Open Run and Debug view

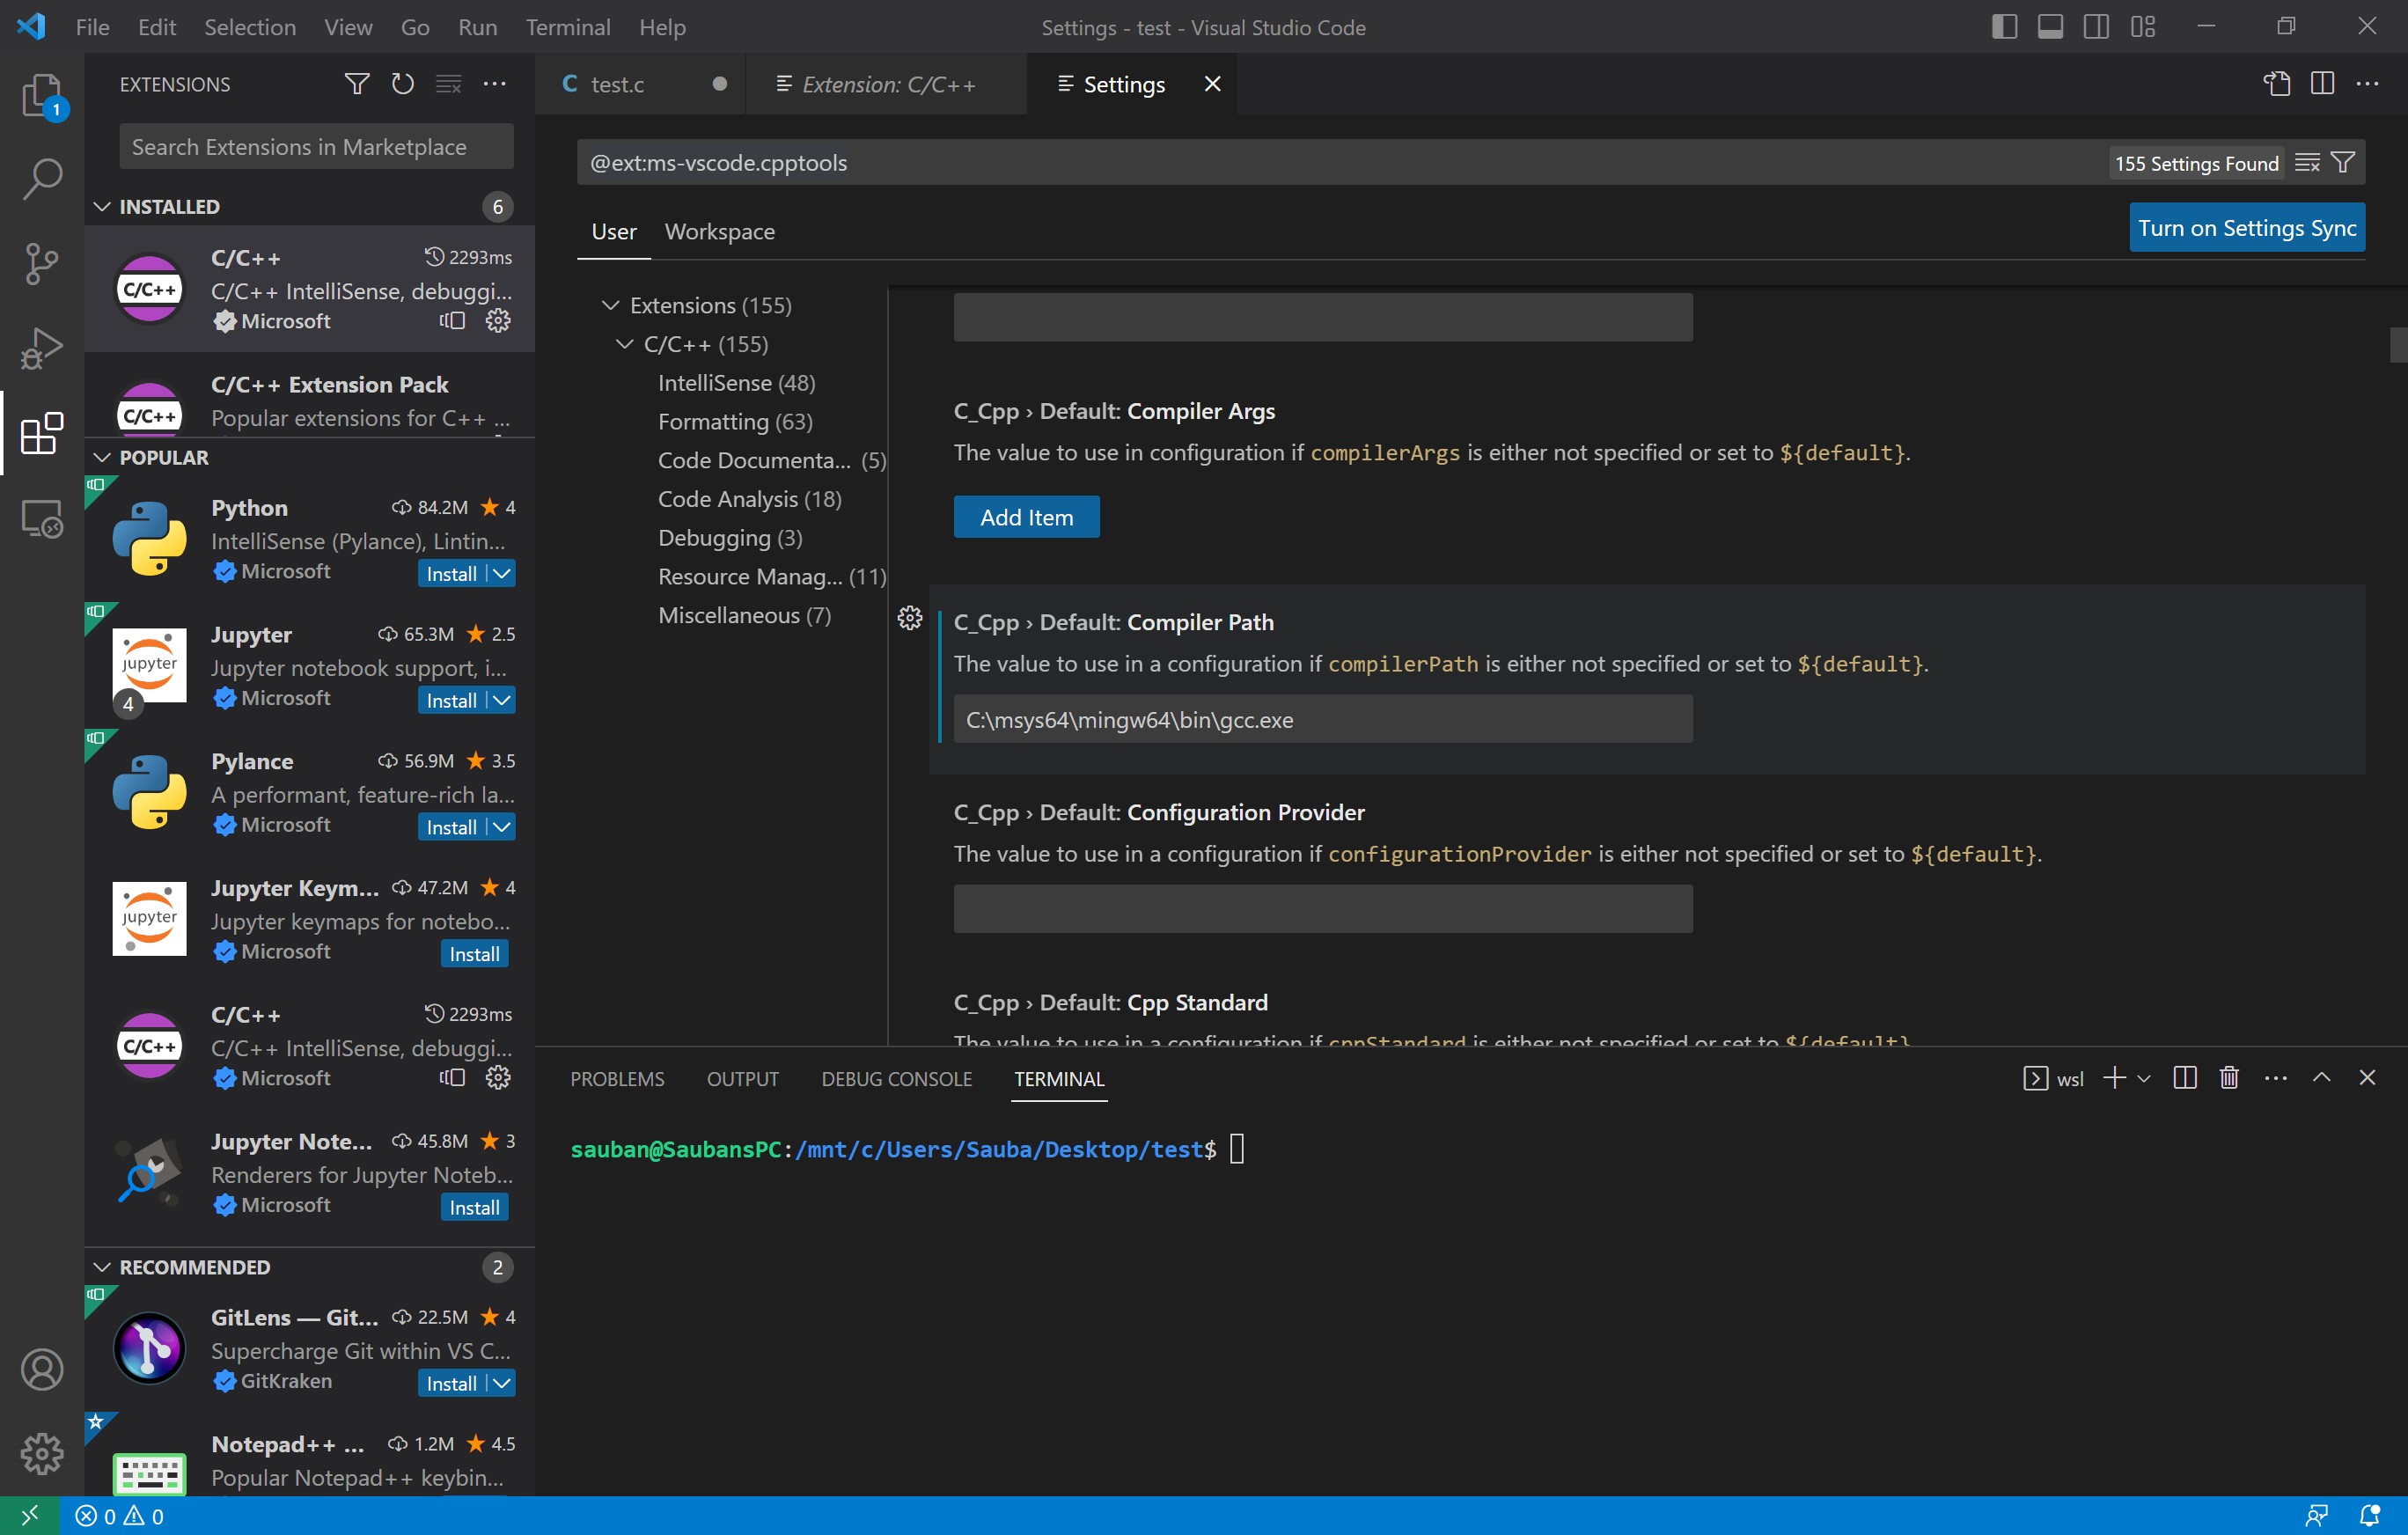tap(42, 348)
